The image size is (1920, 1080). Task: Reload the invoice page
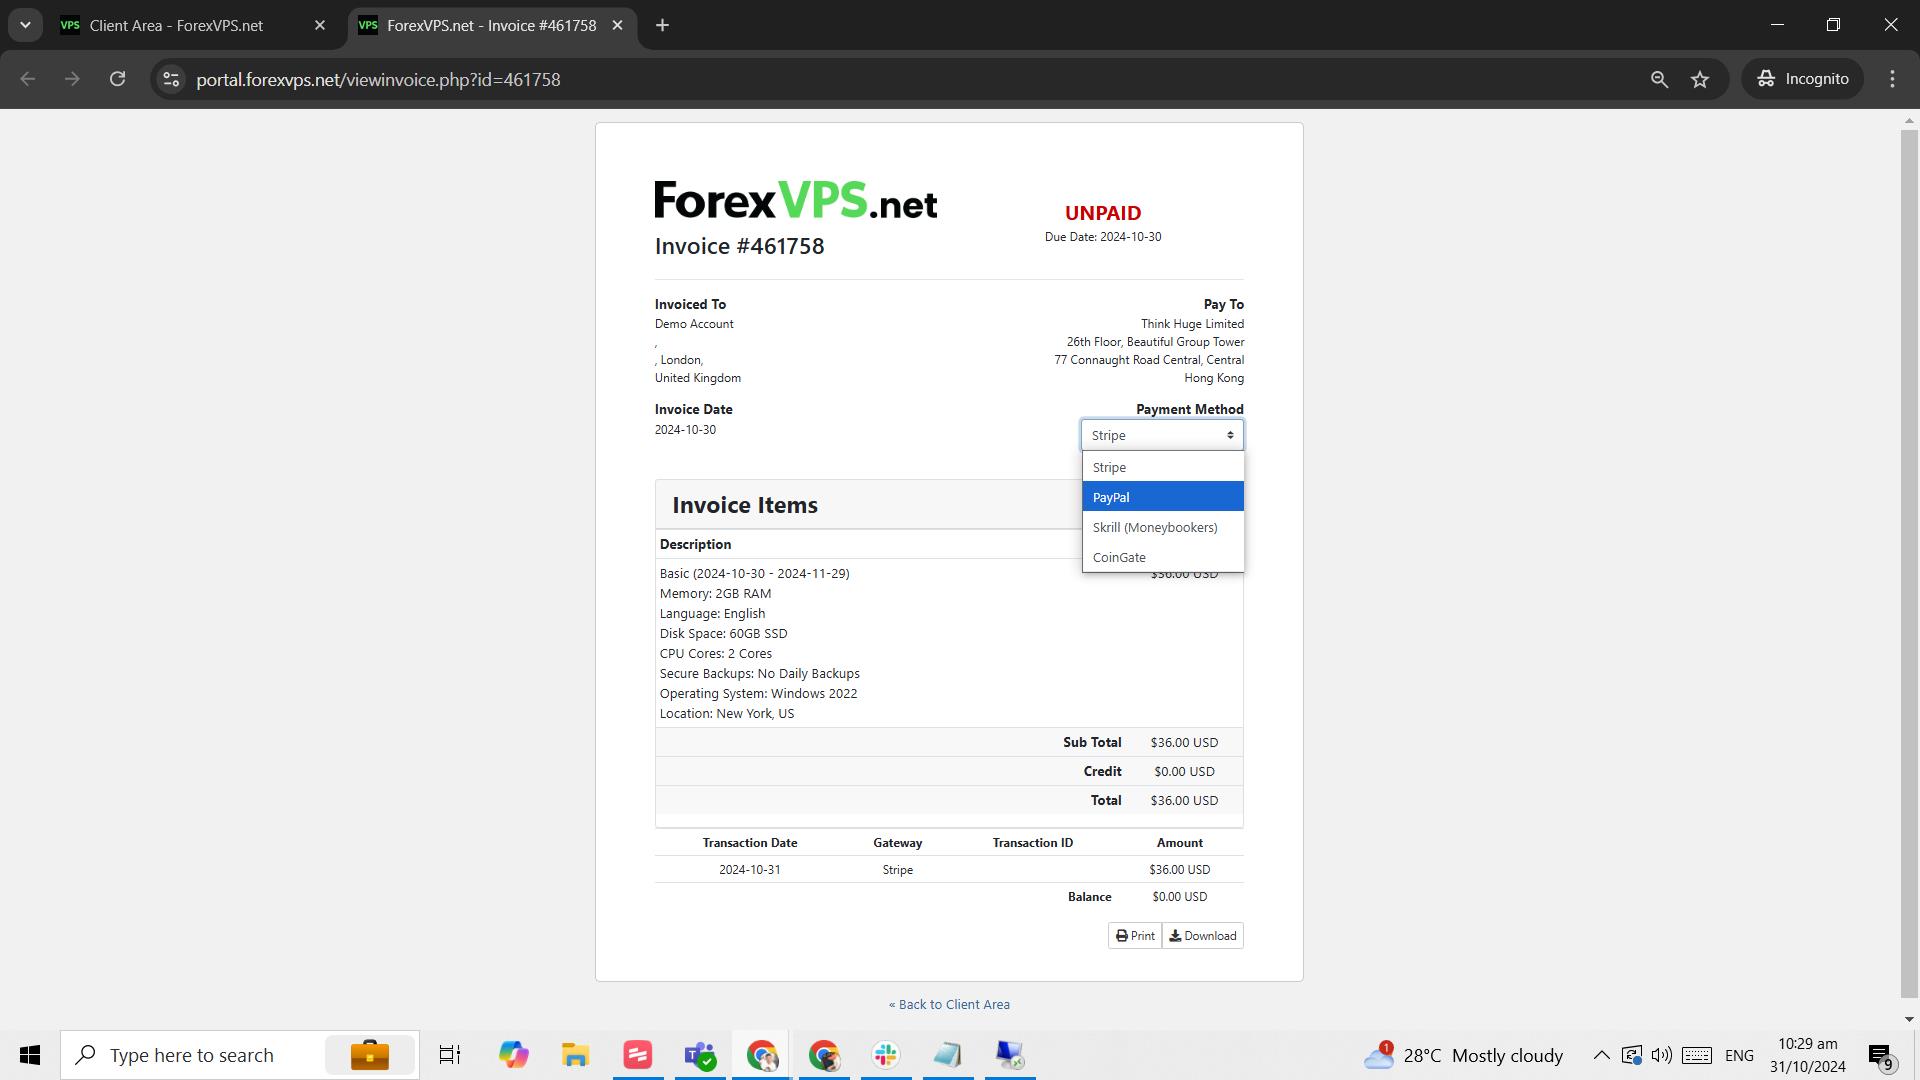(117, 79)
